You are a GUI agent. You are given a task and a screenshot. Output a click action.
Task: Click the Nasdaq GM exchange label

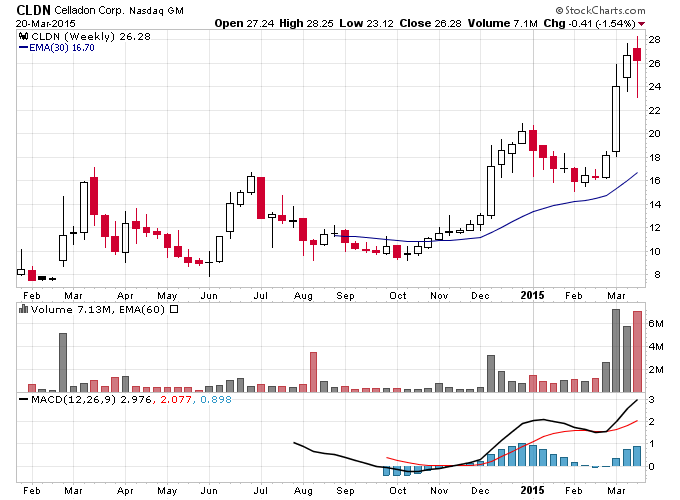tap(156, 10)
